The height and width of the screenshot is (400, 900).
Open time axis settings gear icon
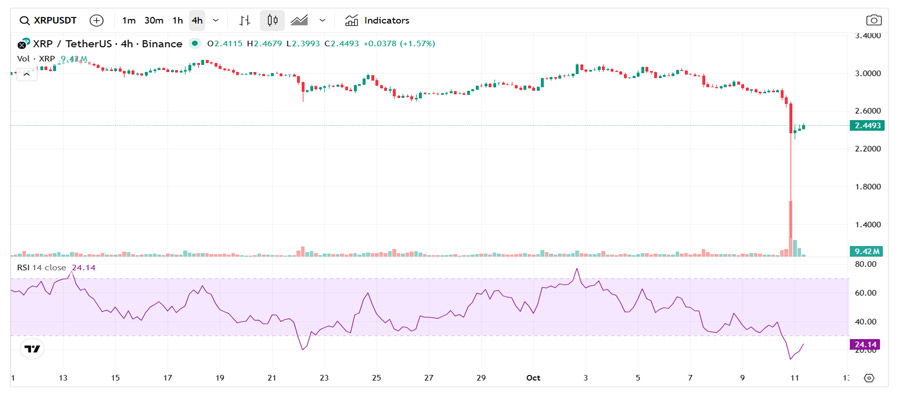tap(869, 378)
